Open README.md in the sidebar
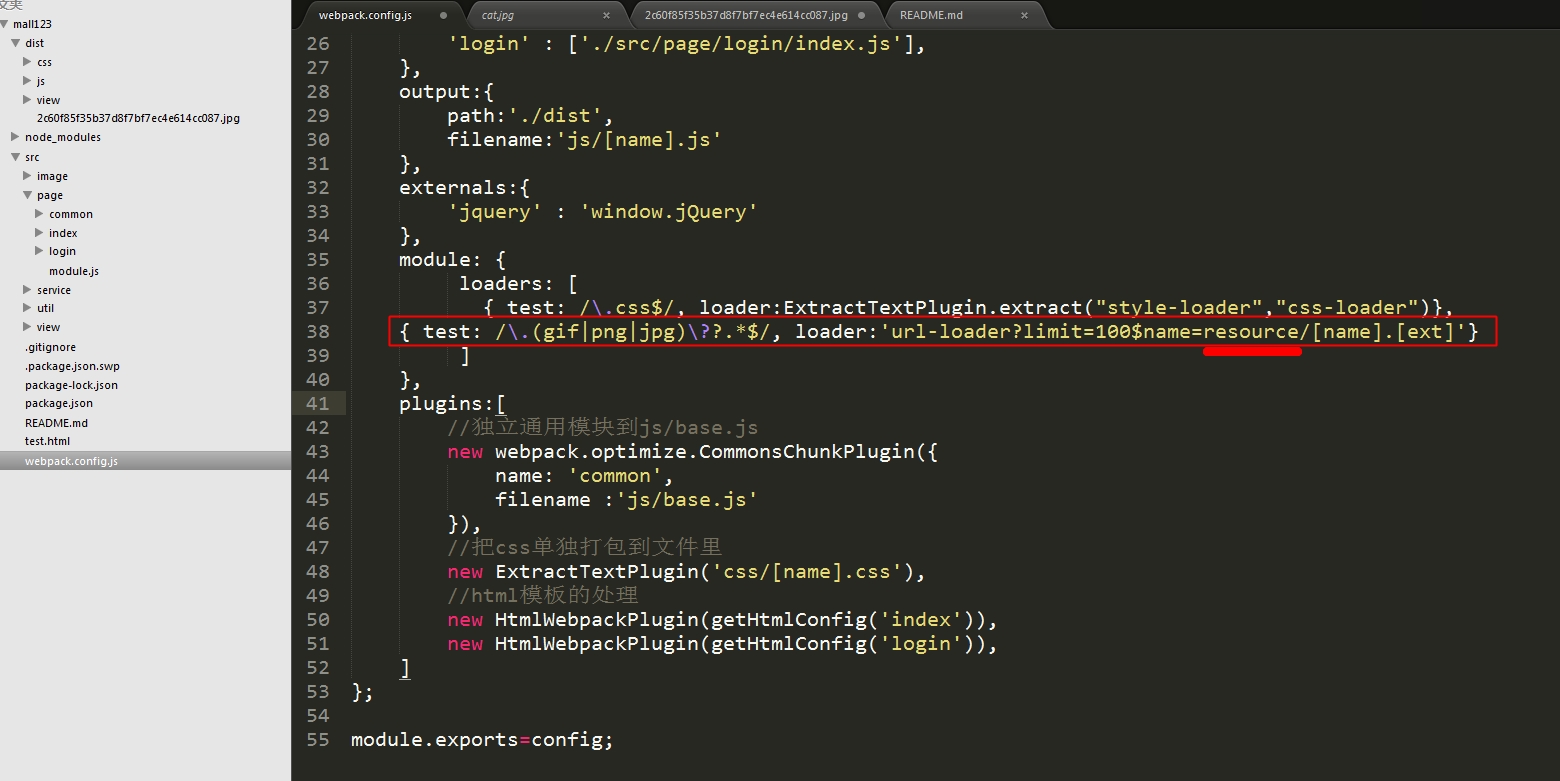Screen dimensions: 1560x781 [56, 423]
